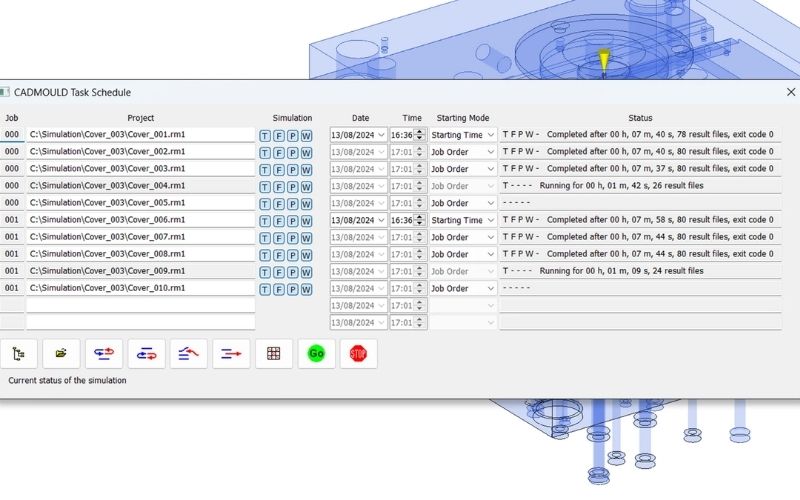Toggle T simulation for Cover_004.rm1
The height and width of the screenshot is (500, 800).
pos(265,187)
